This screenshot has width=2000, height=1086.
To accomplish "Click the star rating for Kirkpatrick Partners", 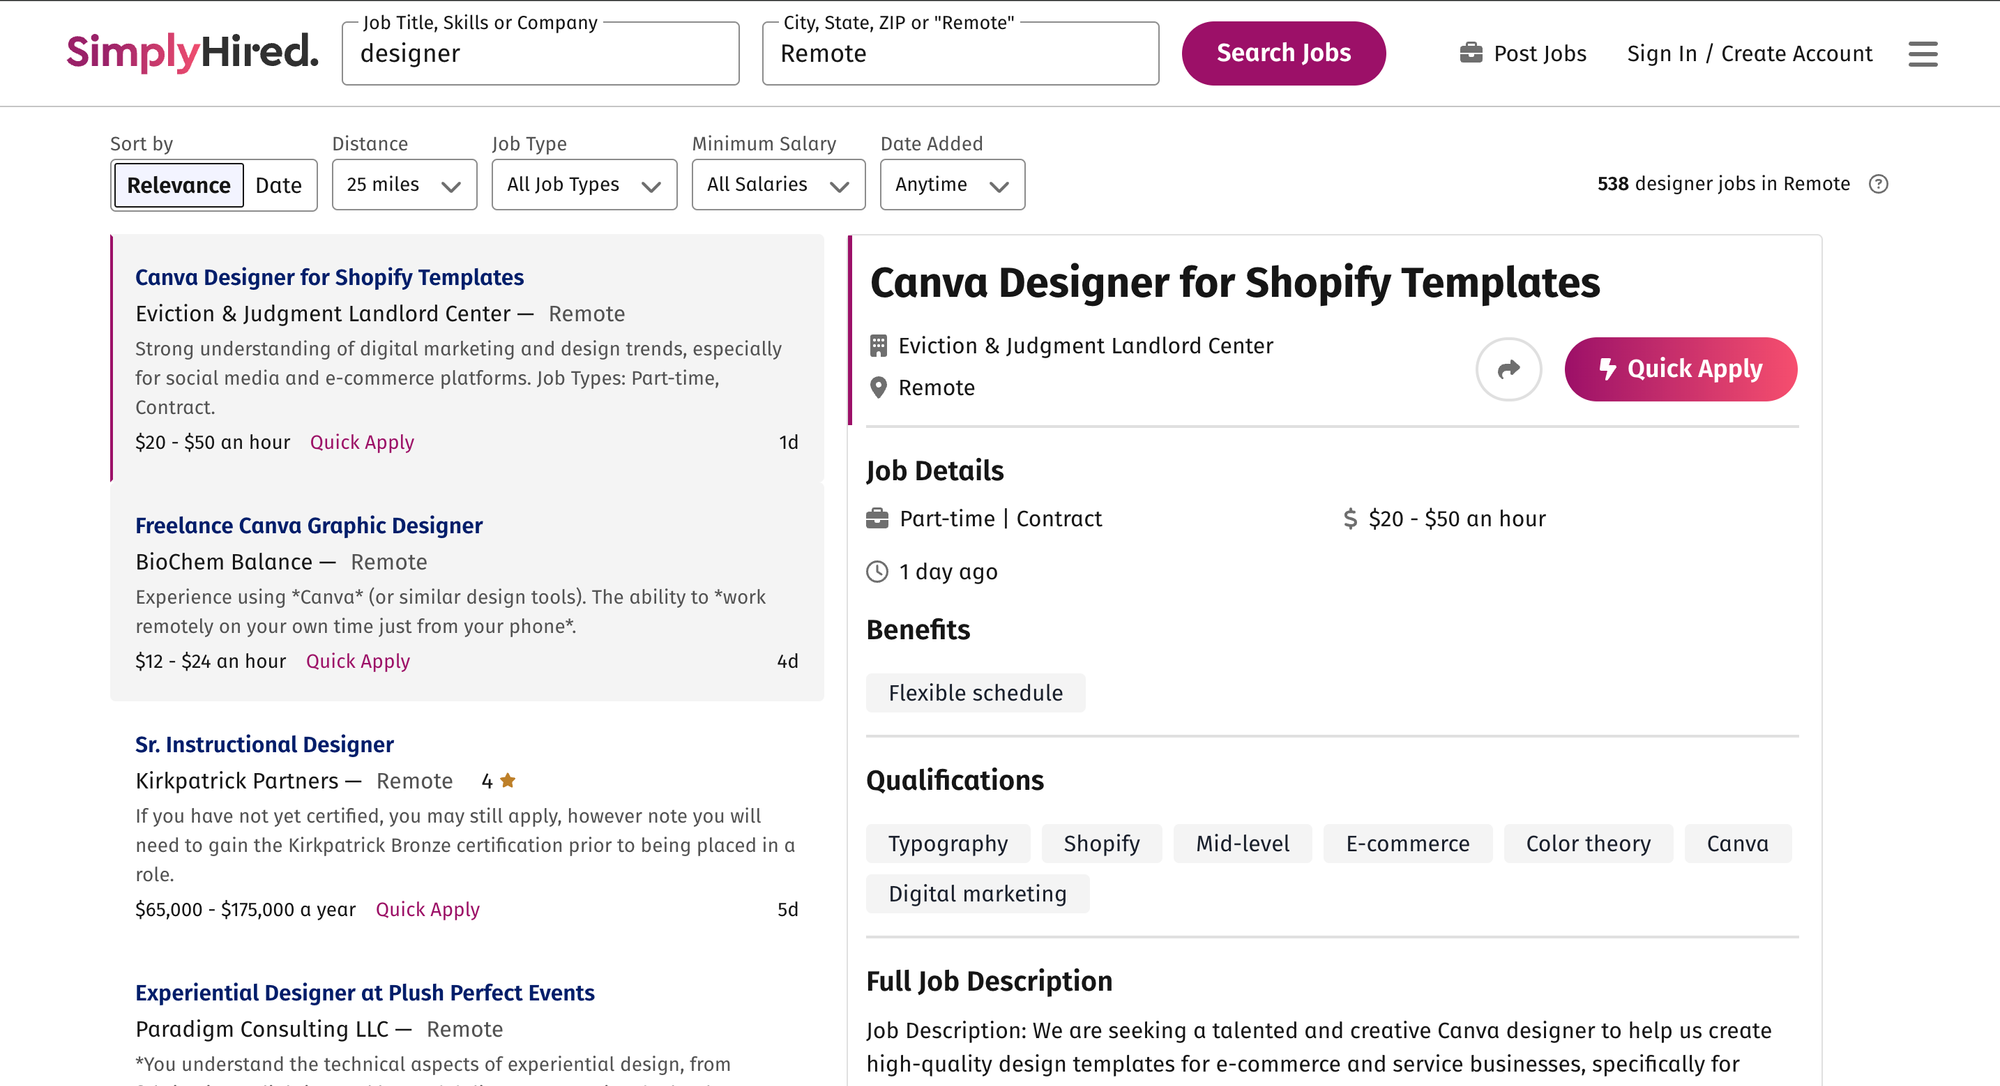I will click(507, 781).
